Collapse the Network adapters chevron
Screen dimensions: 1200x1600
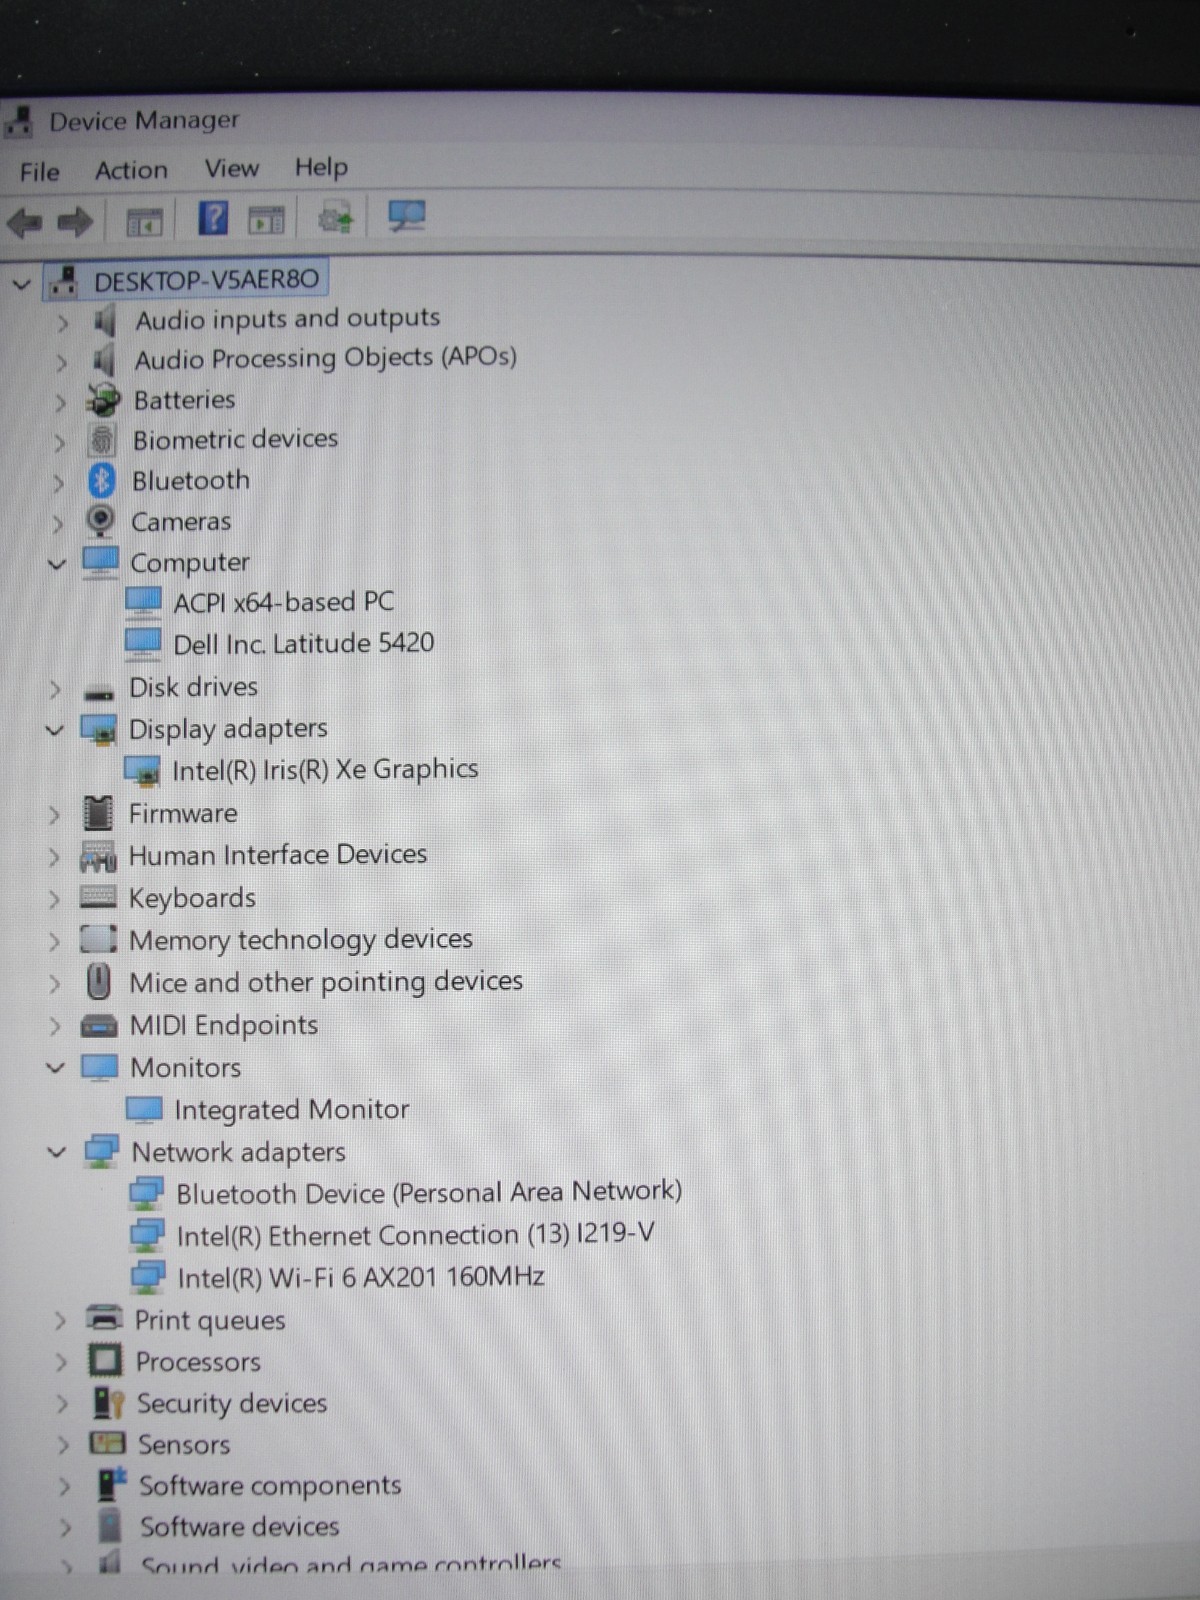click(x=57, y=1152)
